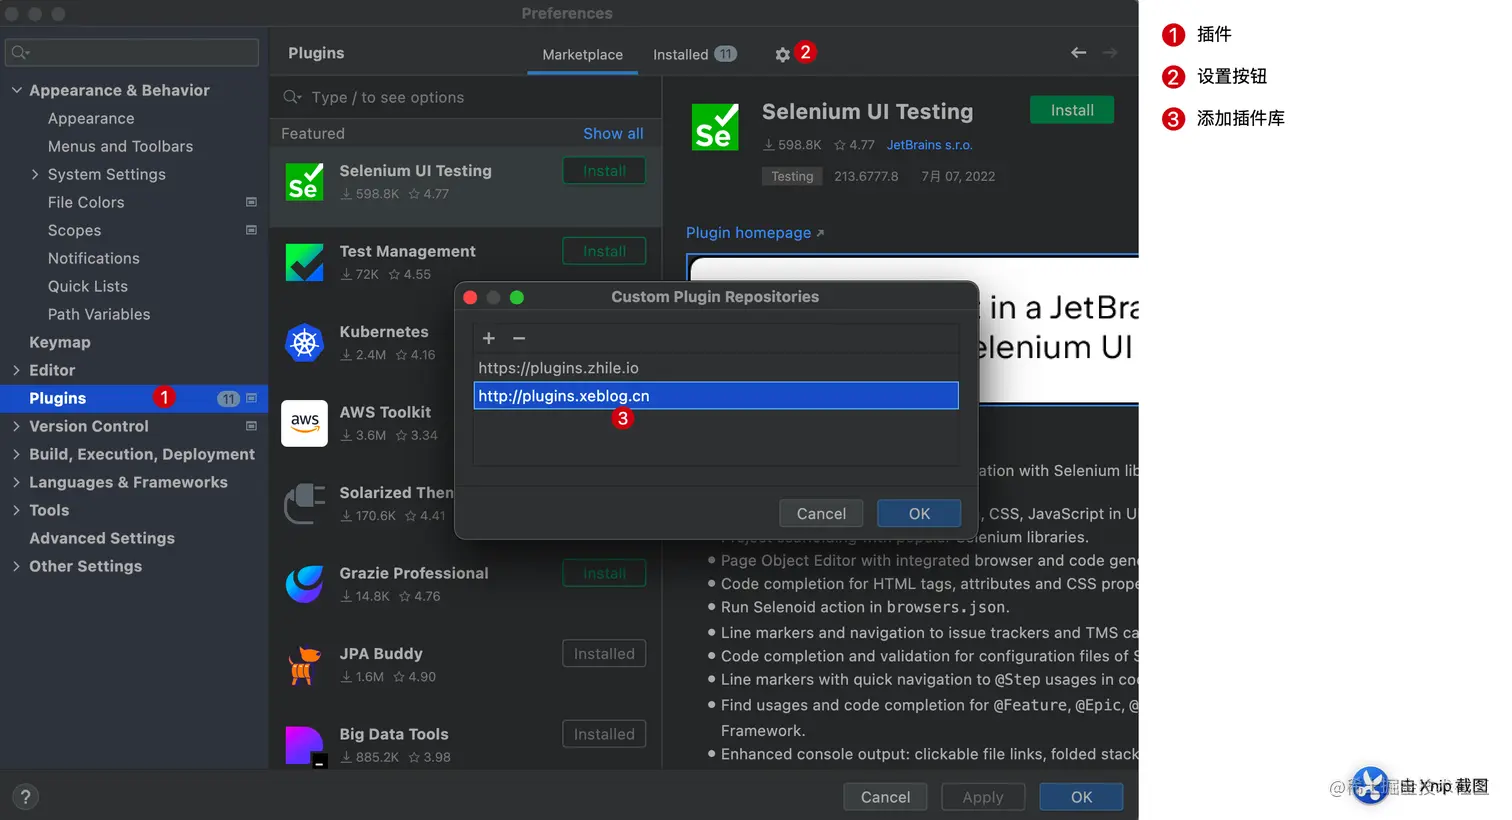Expand the Editor settings section
Image resolution: width=1512 pixels, height=820 pixels.
point(16,370)
